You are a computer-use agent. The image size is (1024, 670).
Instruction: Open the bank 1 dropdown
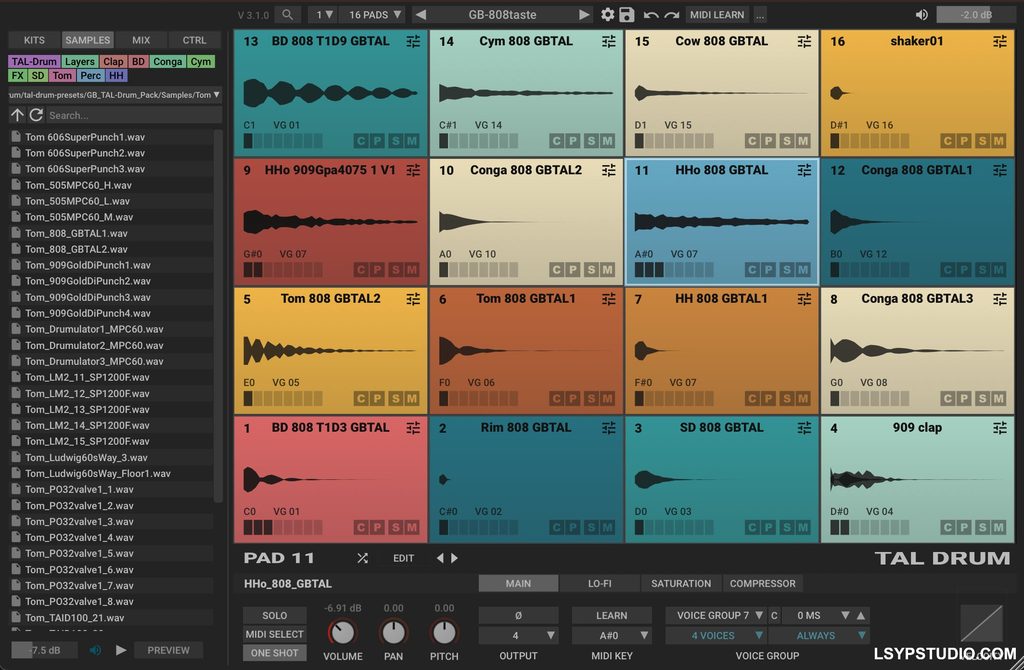point(324,14)
